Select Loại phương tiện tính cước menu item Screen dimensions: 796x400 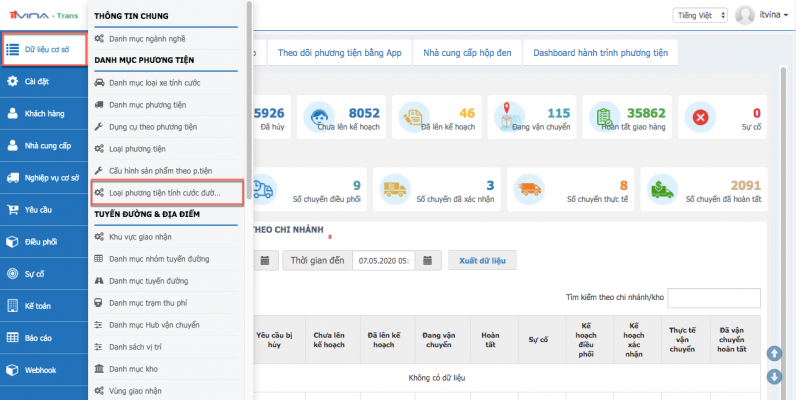pyautogui.click(x=164, y=191)
